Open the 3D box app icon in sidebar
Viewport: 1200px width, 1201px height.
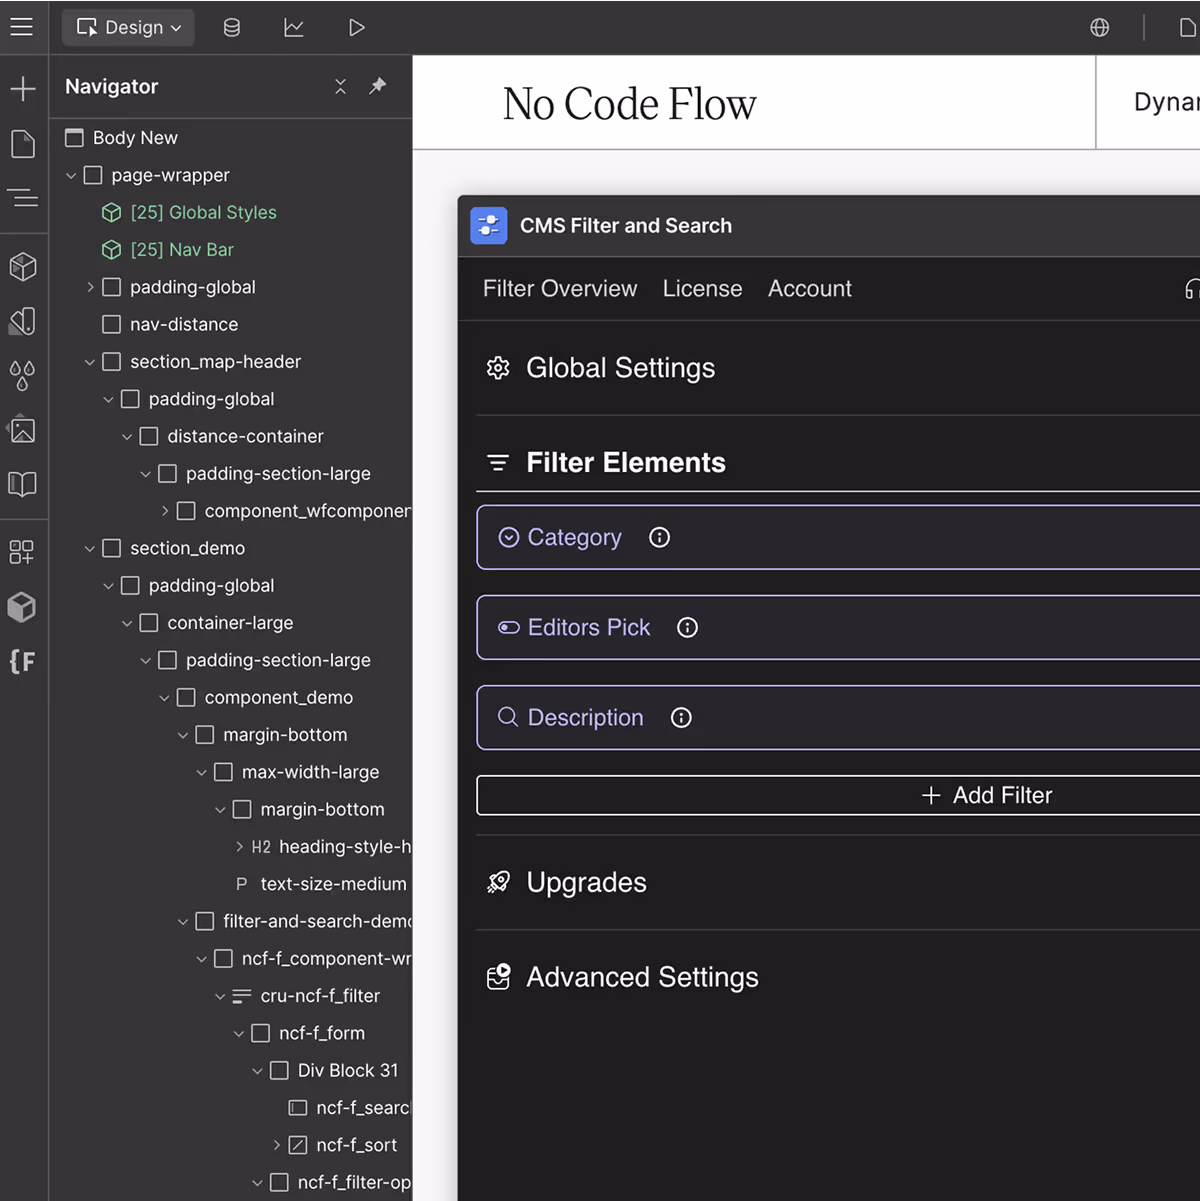[x=22, y=607]
